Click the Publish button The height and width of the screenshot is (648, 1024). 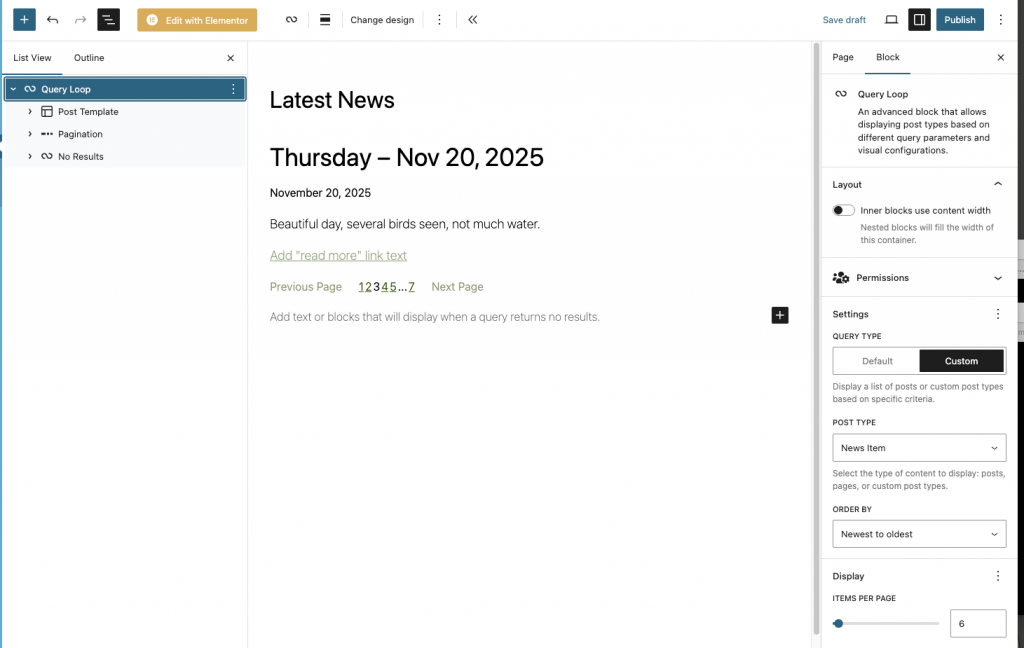tap(959, 20)
